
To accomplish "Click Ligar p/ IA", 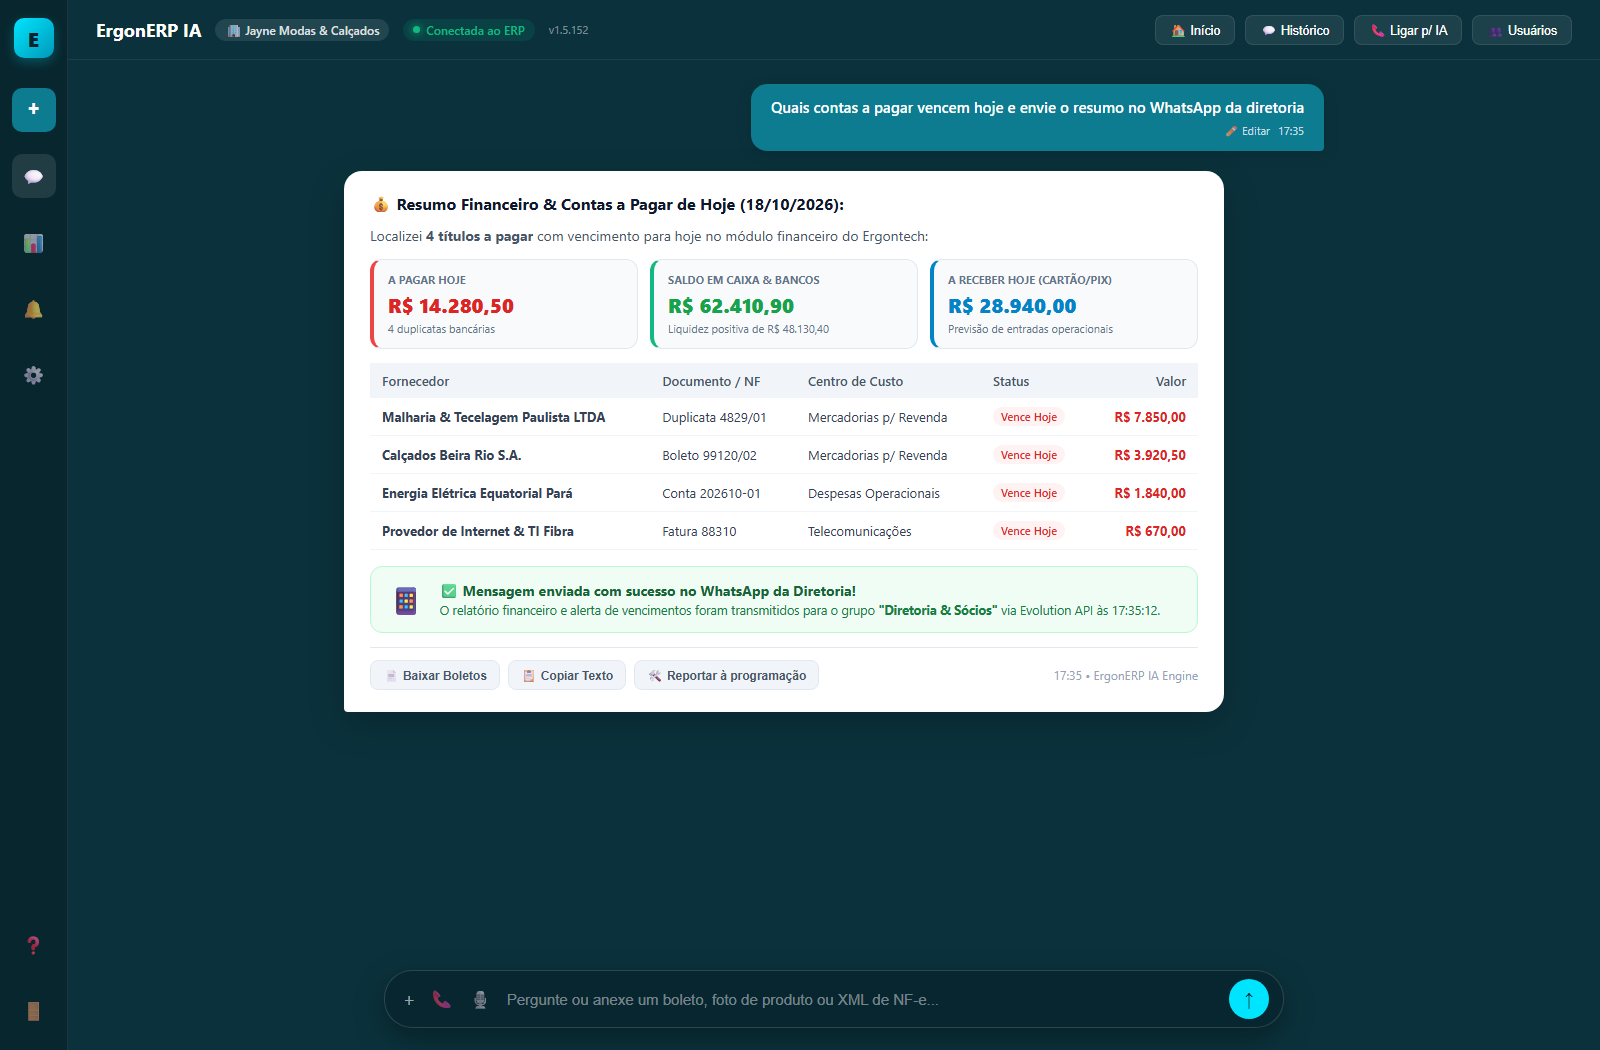I will coord(1408,30).
